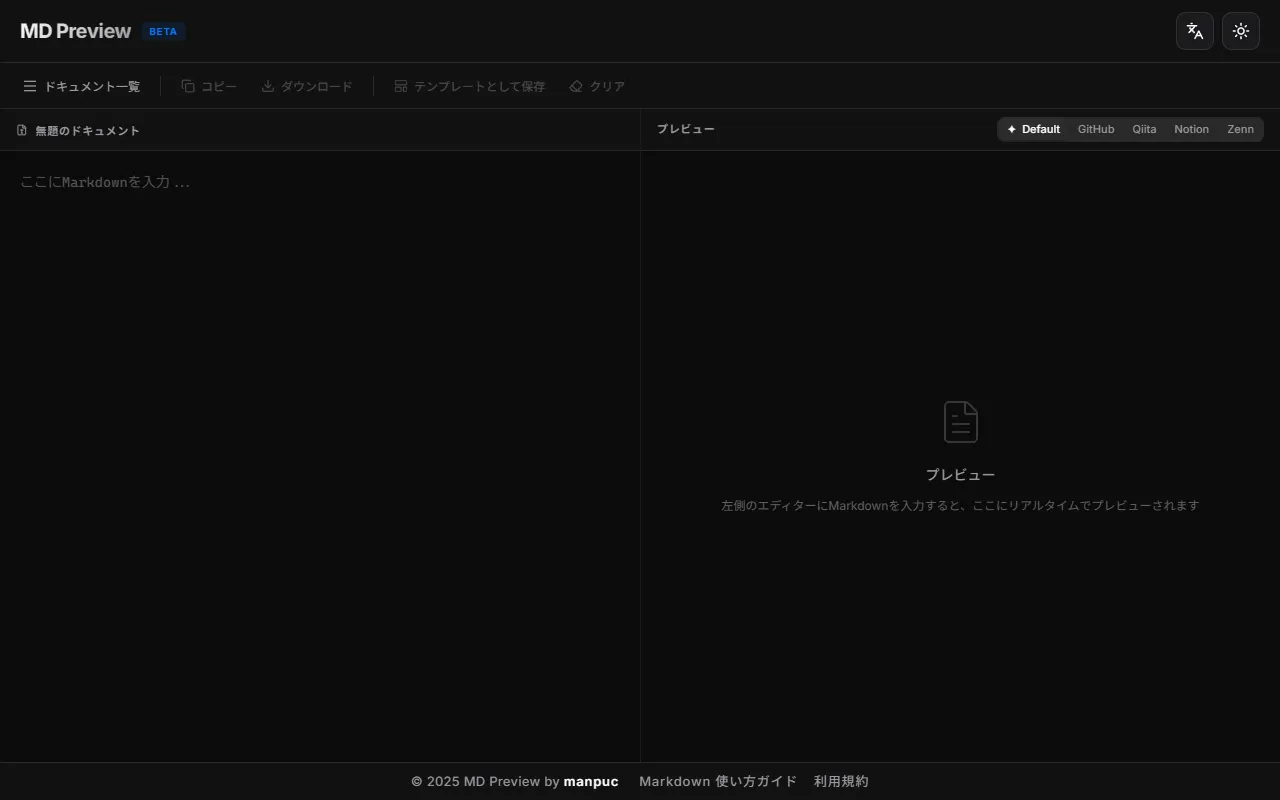Image resolution: width=1280 pixels, height=800 pixels.
Task: Switch preview style to Zenn
Action: click(x=1240, y=129)
